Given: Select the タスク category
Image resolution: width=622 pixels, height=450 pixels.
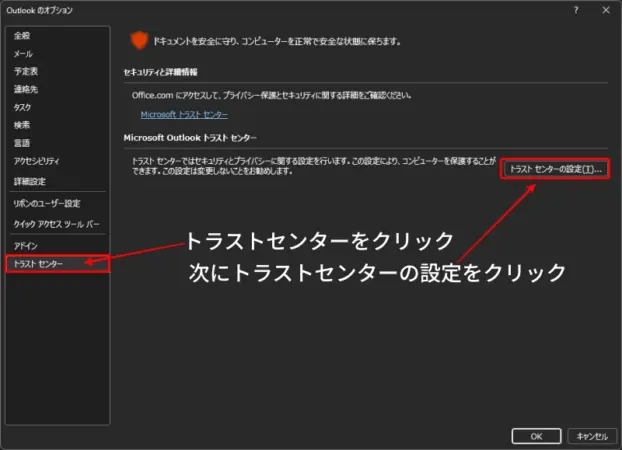Looking at the screenshot, I should tap(22, 107).
